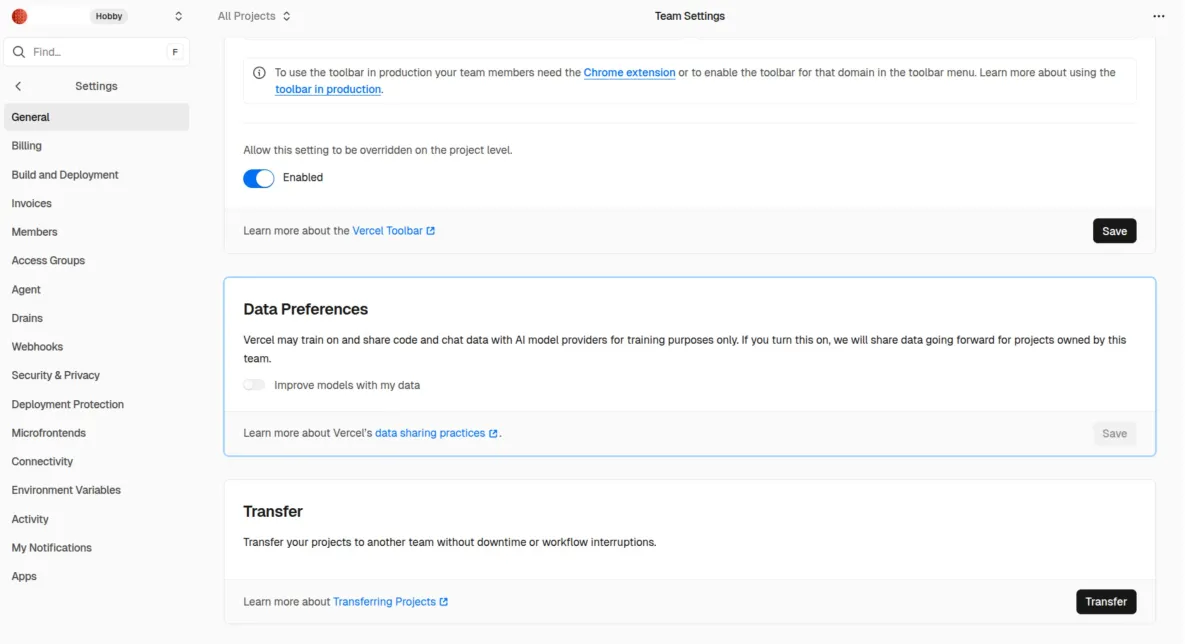Click the search magnifier icon
Viewport: 1185px width, 644px height.
19,52
